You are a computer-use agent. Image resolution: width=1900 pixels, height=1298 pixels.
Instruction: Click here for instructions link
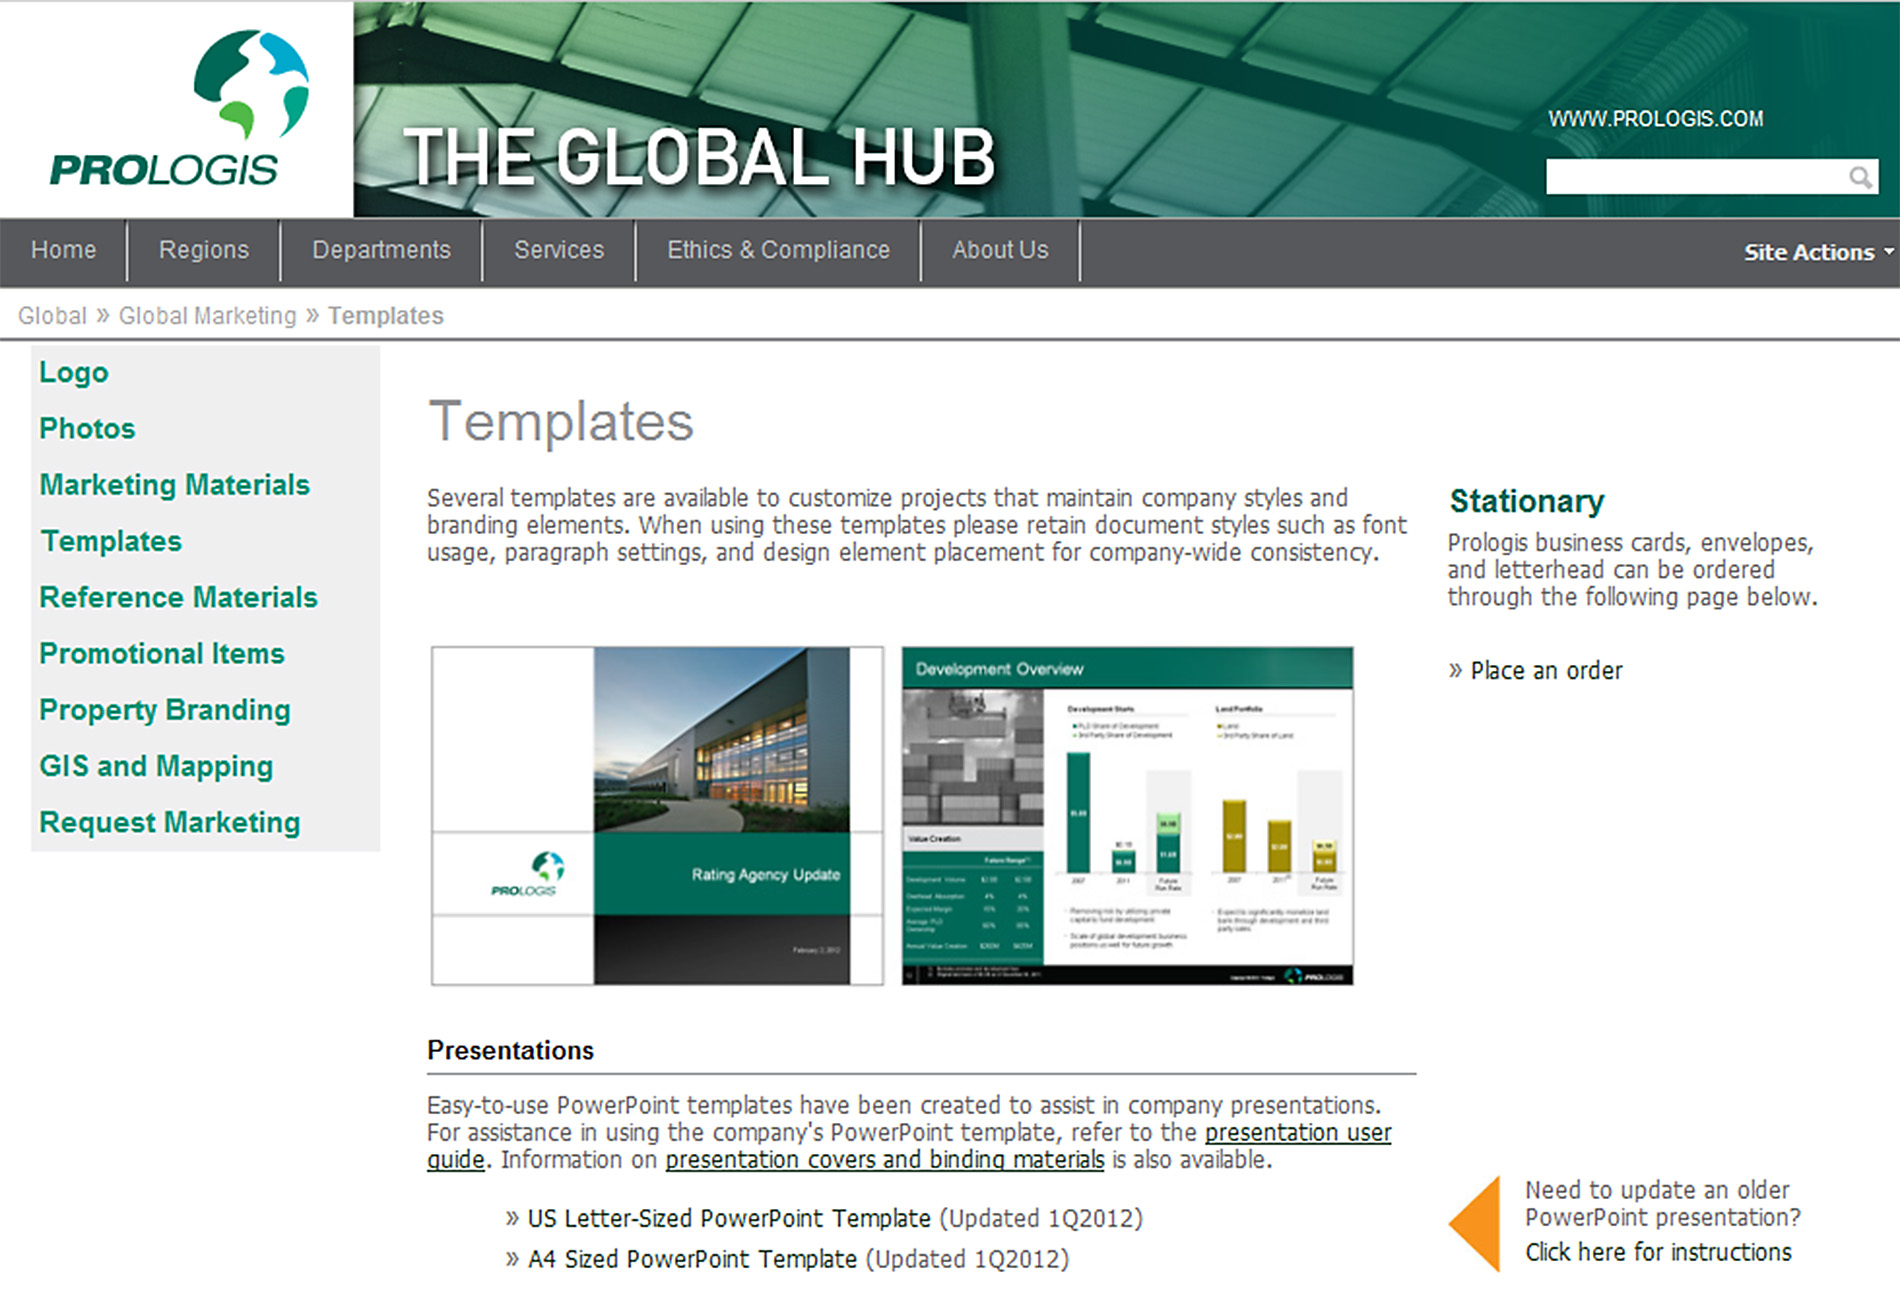tap(1657, 1252)
